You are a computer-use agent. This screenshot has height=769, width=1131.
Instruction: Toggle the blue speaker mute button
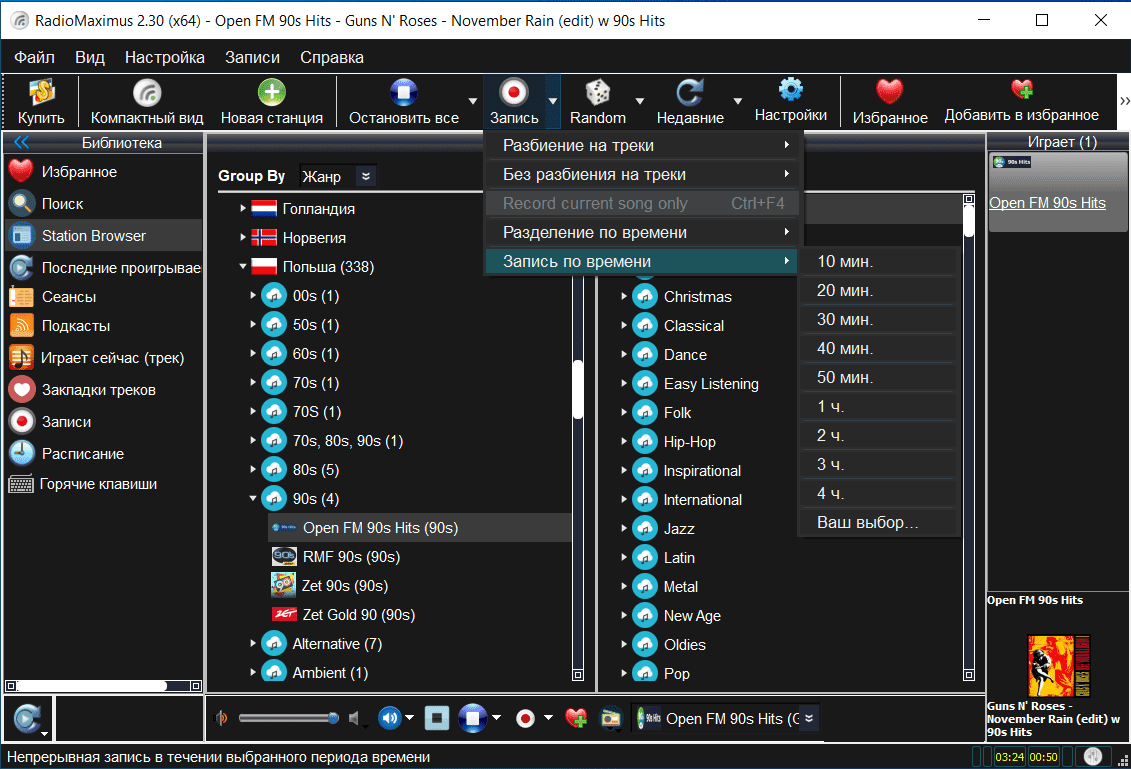pos(390,718)
